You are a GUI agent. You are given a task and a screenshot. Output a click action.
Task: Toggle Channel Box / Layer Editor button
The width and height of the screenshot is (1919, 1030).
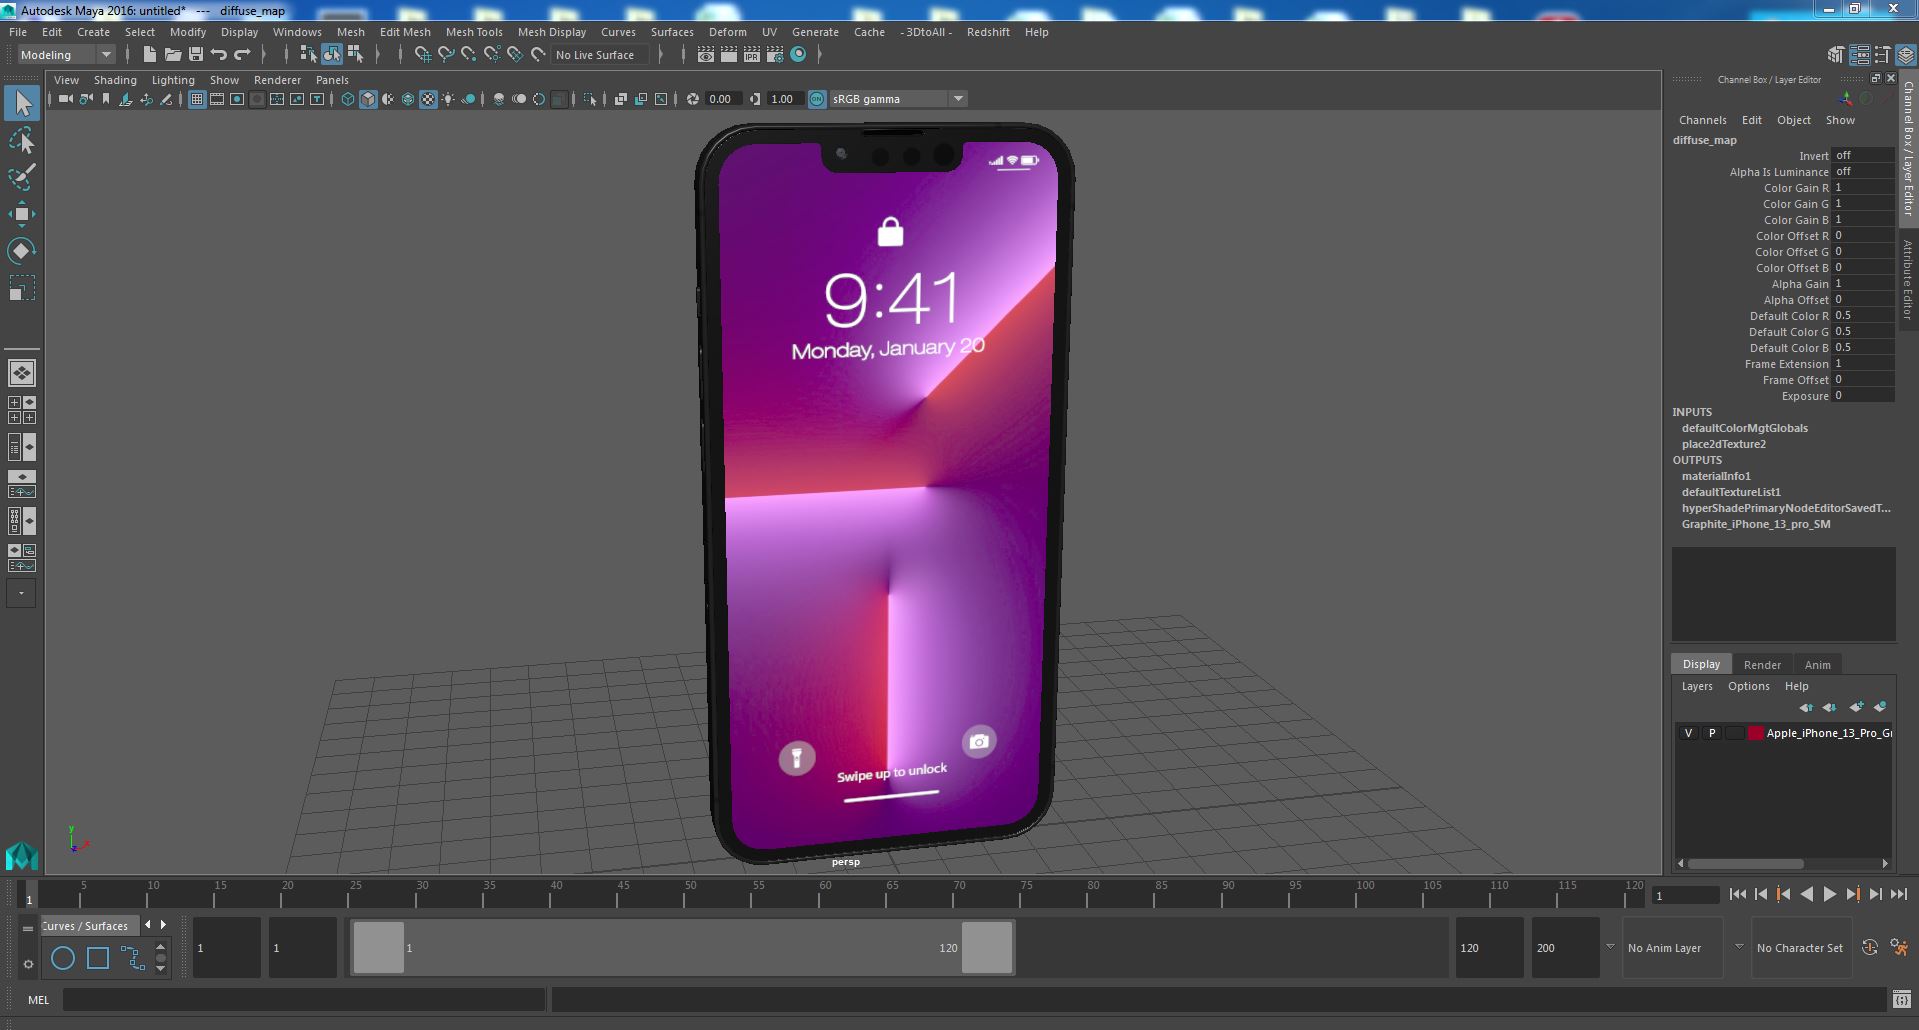tap(1905, 55)
